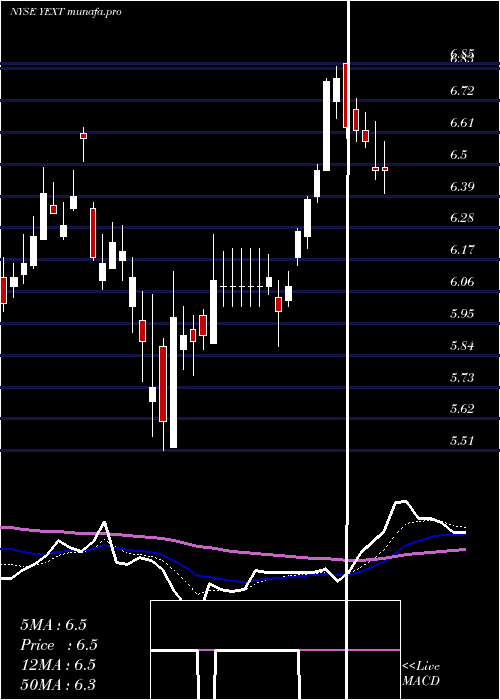Click the tall white candle reaching 6.72 level
Image resolution: width=500 pixels, height=700 pixels.
point(326,126)
